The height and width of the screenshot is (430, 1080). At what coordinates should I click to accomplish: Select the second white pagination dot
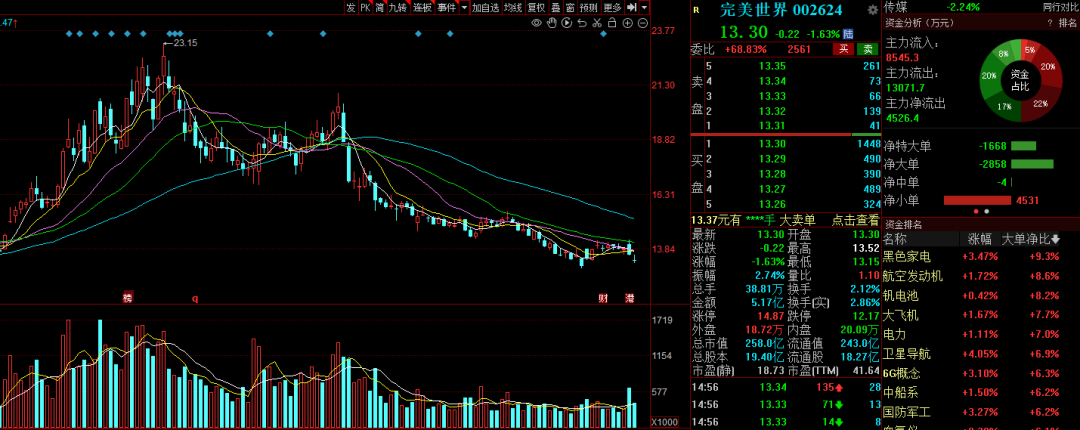point(986,211)
